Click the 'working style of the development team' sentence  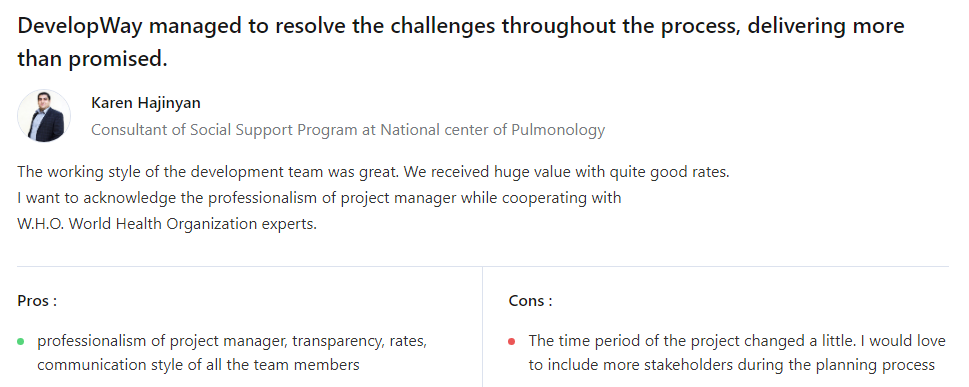[x=373, y=172]
